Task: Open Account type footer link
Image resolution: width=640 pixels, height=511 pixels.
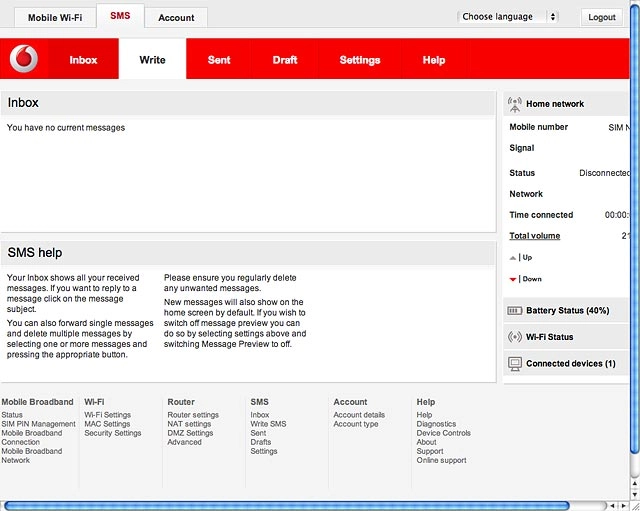Action: point(356,424)
